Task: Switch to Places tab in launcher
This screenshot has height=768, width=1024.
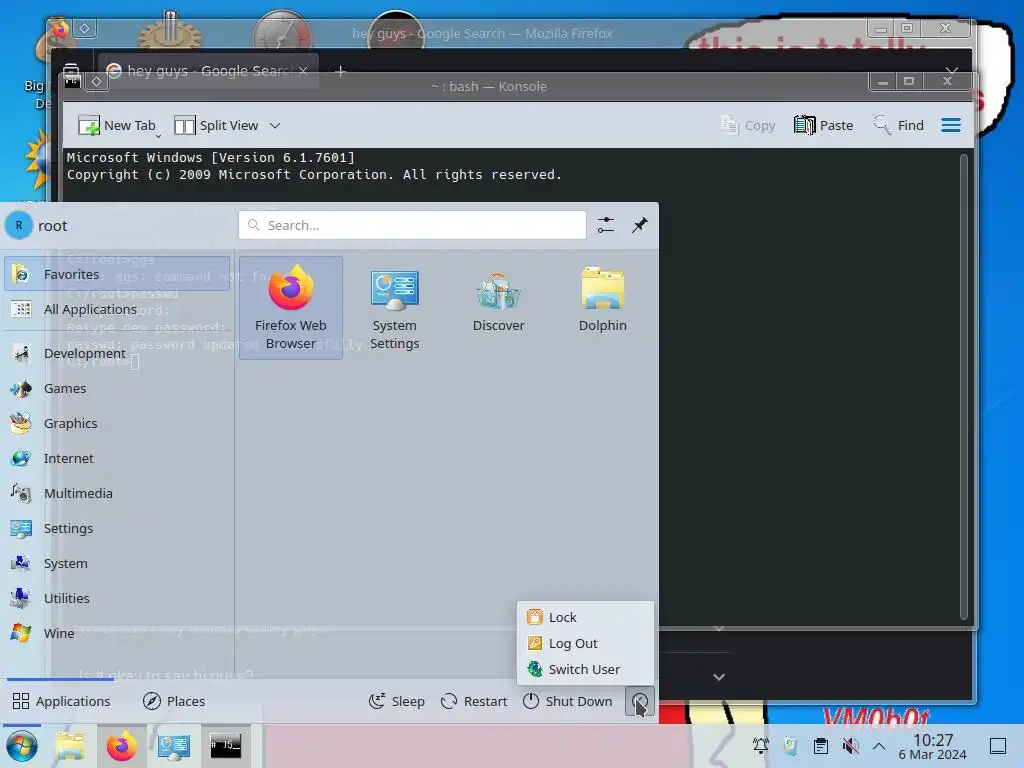Action: [174, 701]
